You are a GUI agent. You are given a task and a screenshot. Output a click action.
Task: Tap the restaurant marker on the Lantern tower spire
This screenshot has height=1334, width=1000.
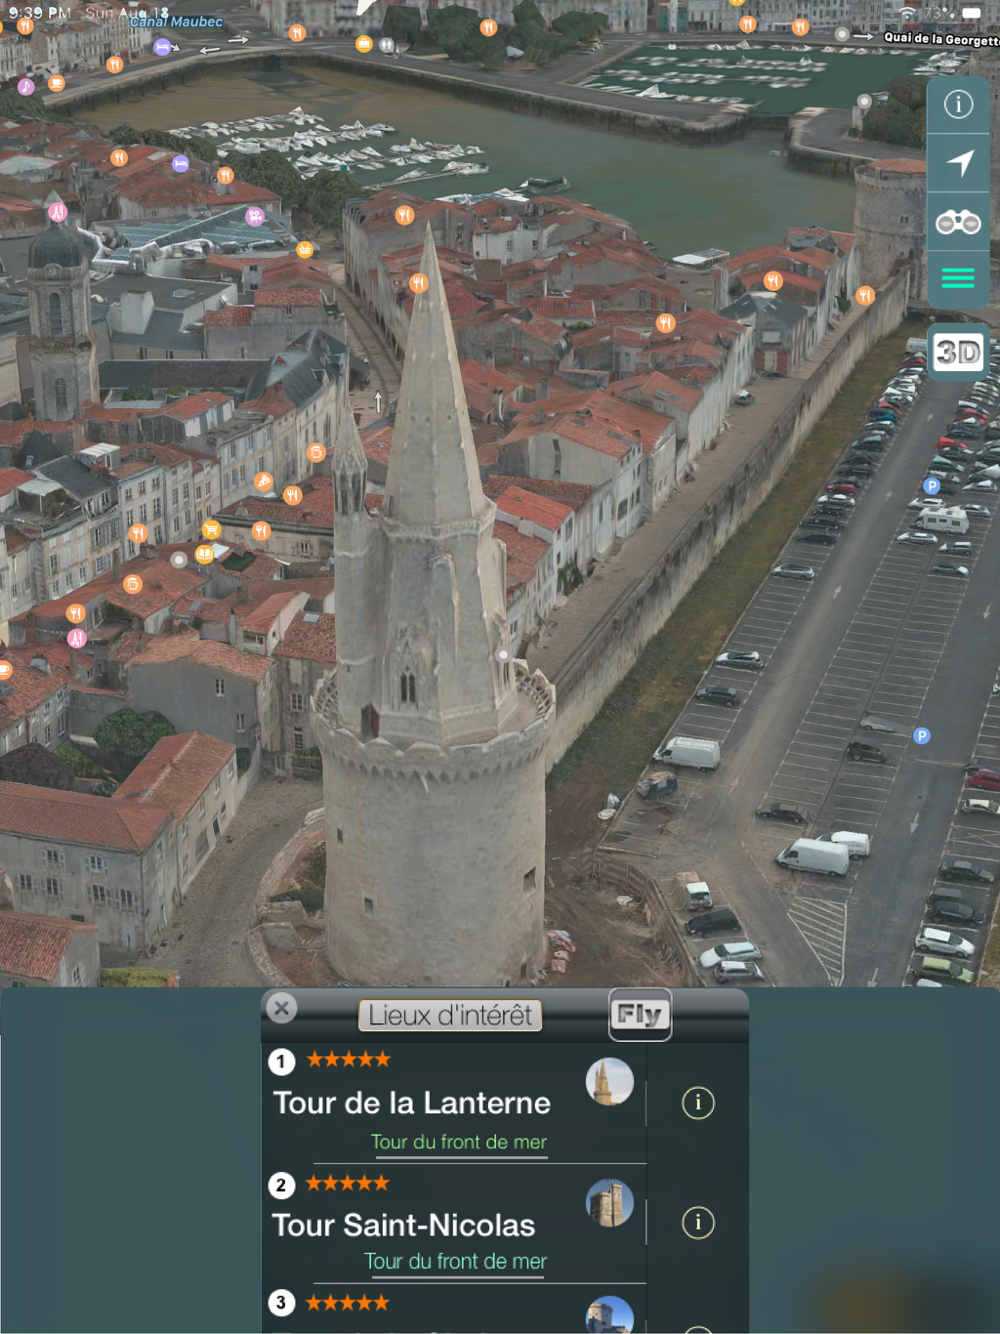(419, 283)
